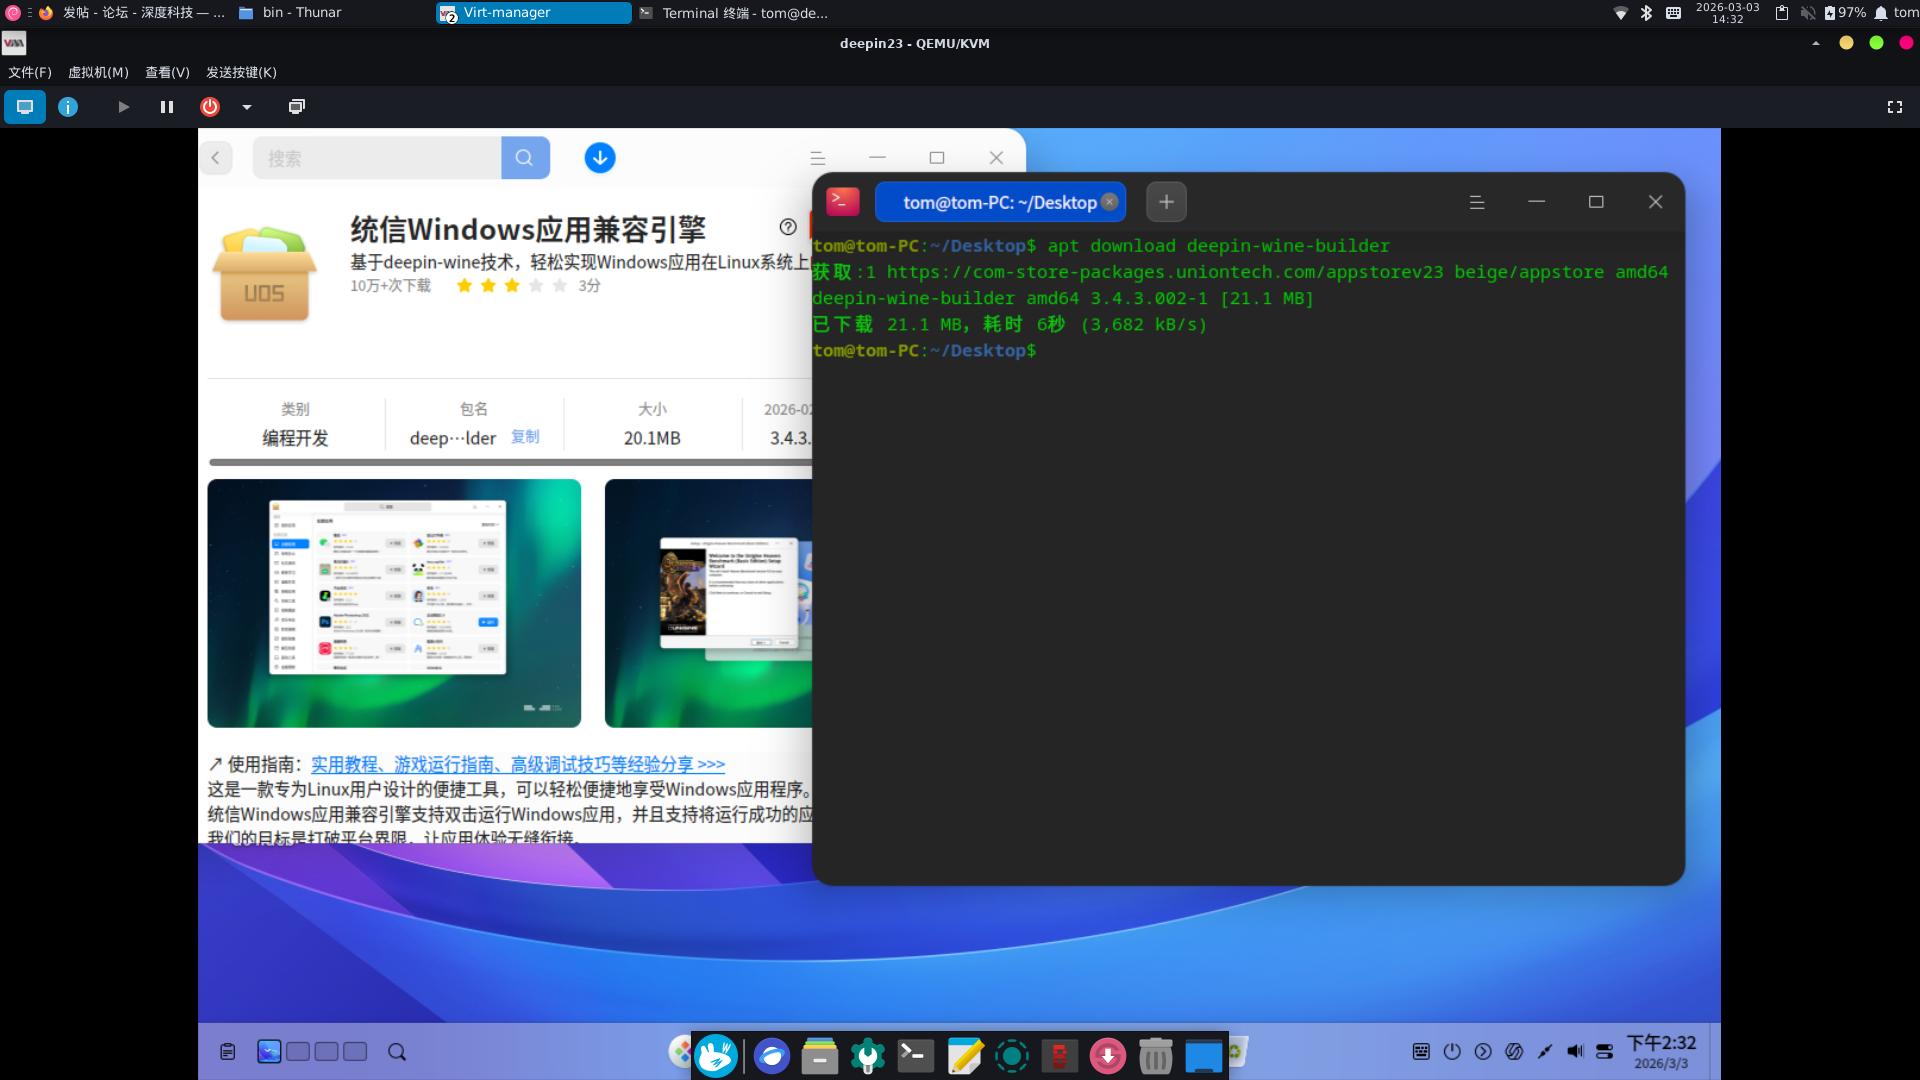The height and width of the screenshot is (1080, 1920).
Task: Open the 发送按键(K) menu
Action: coord(241,72)
